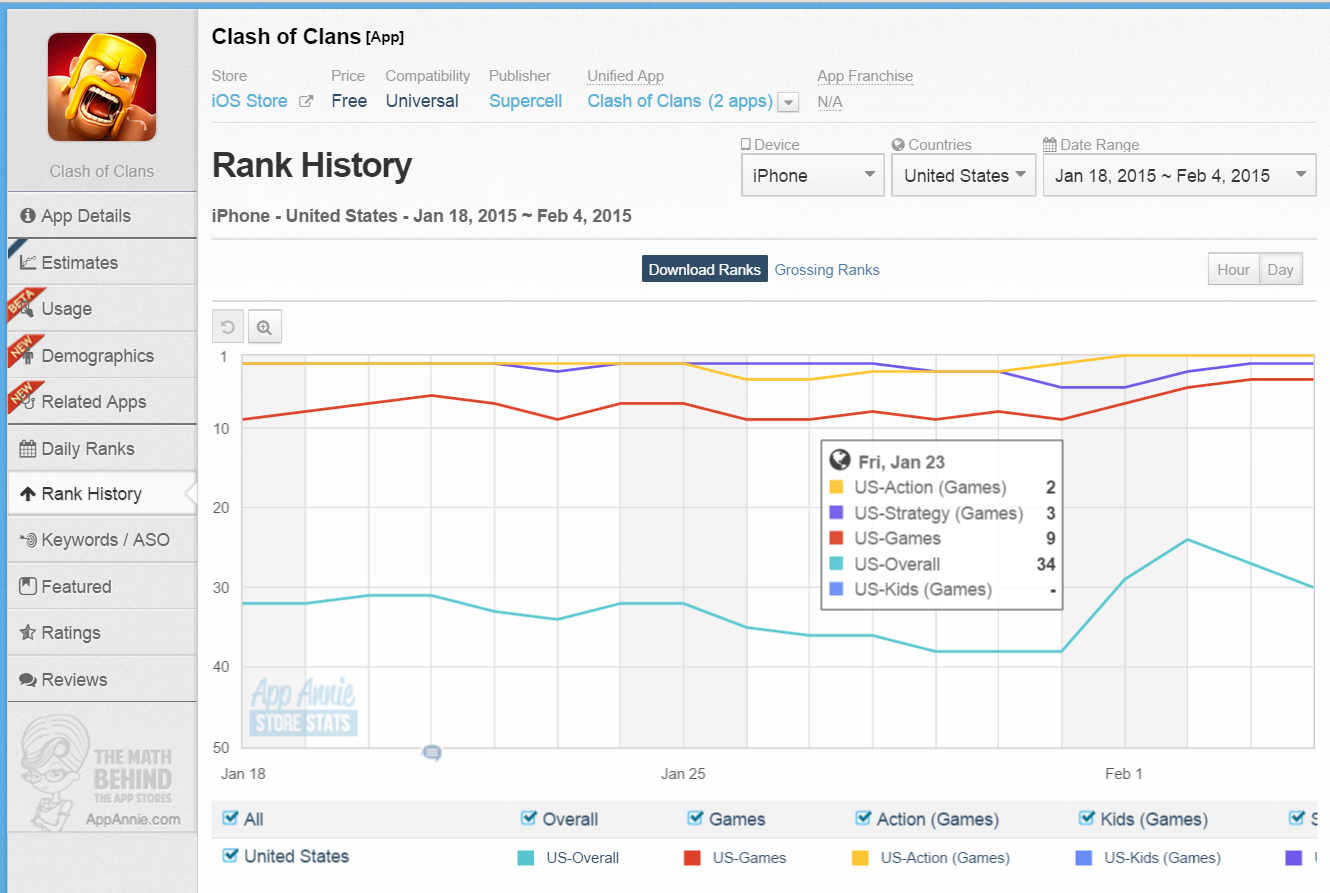Click the Reviews speech bubble icon
This screenshot has height=893, width=1330.
[28, 679]
